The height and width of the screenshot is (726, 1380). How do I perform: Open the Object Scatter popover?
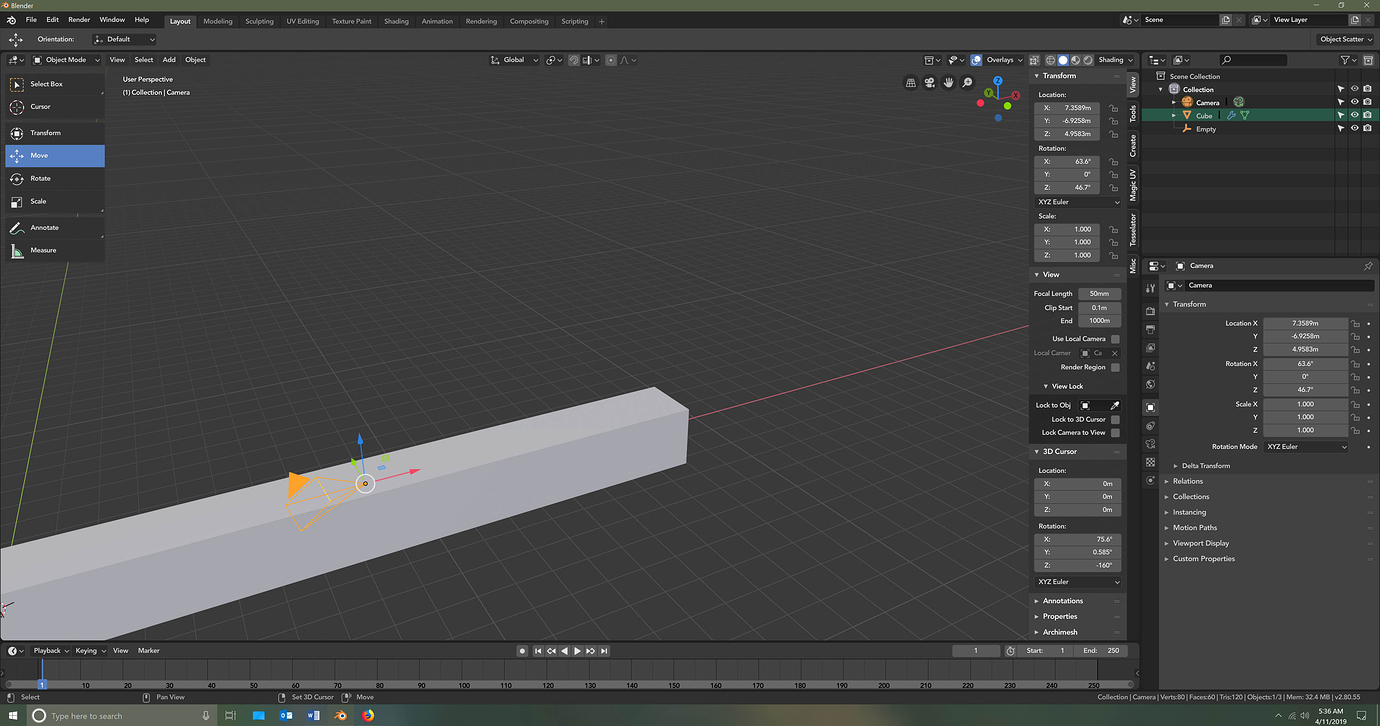1346,38
